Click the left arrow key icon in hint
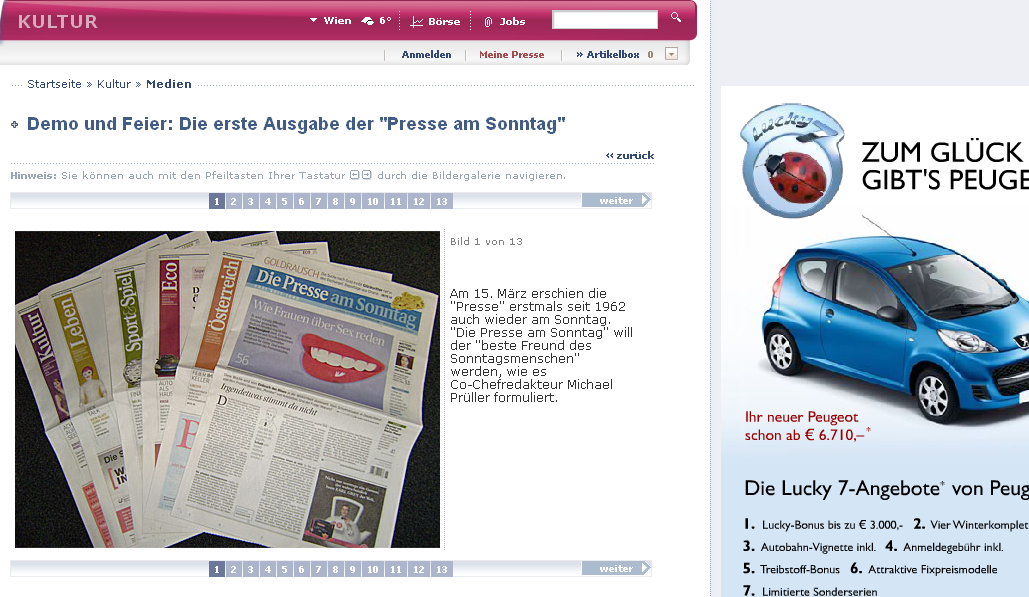Screen dimensions: 1029x597 354,175
